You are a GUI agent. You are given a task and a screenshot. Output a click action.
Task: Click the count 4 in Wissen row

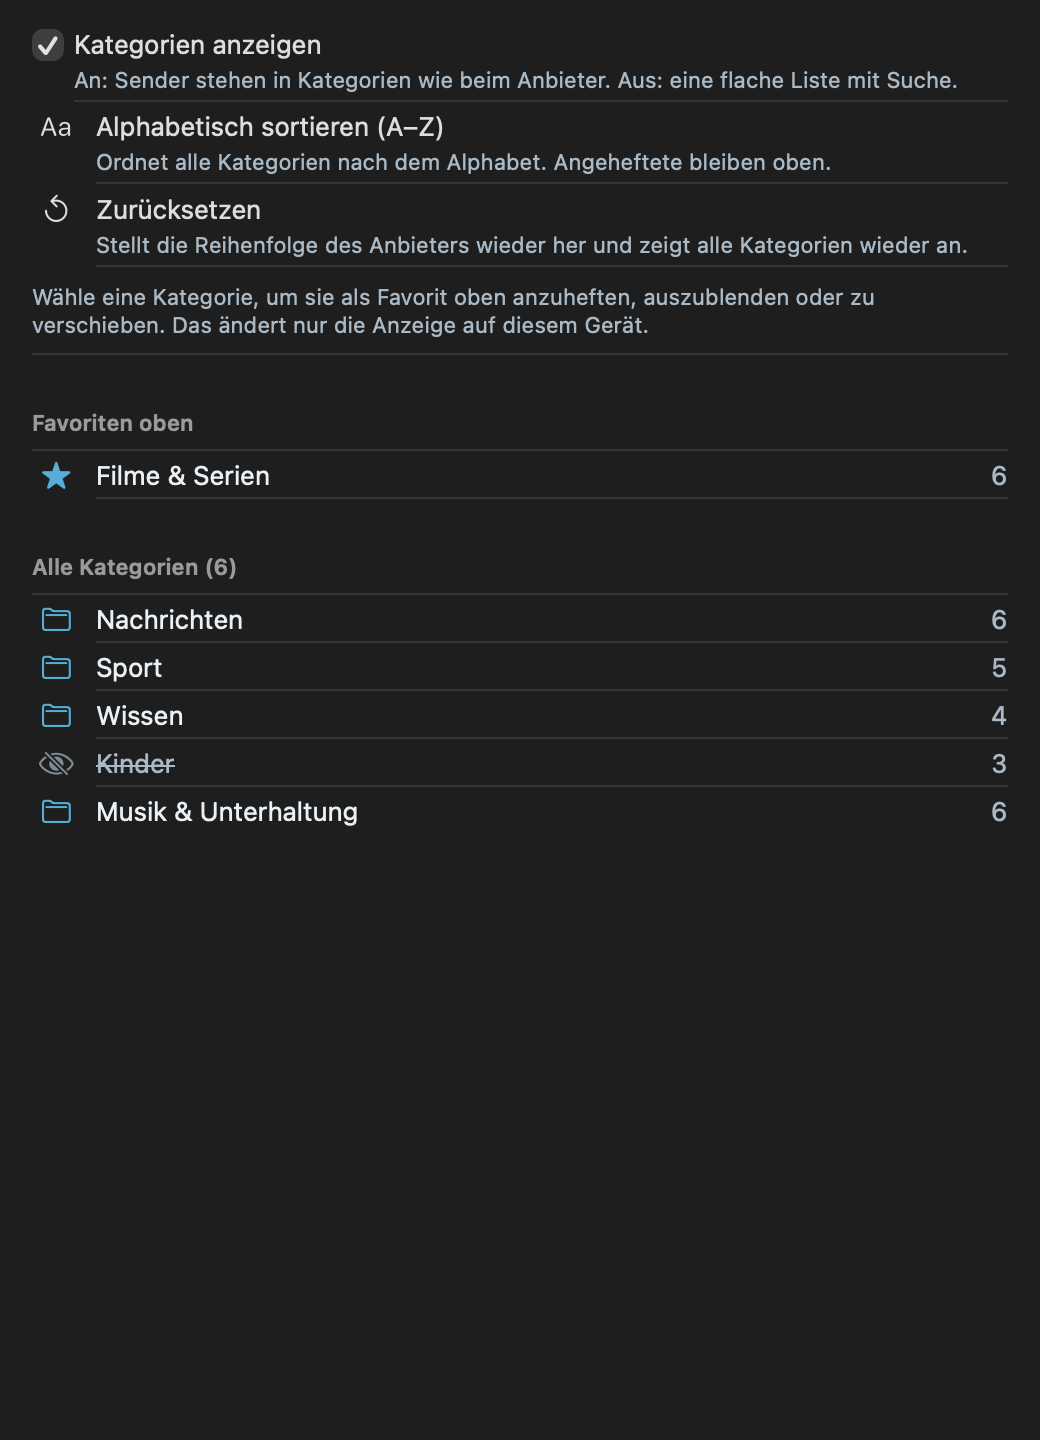click(999, 716)
